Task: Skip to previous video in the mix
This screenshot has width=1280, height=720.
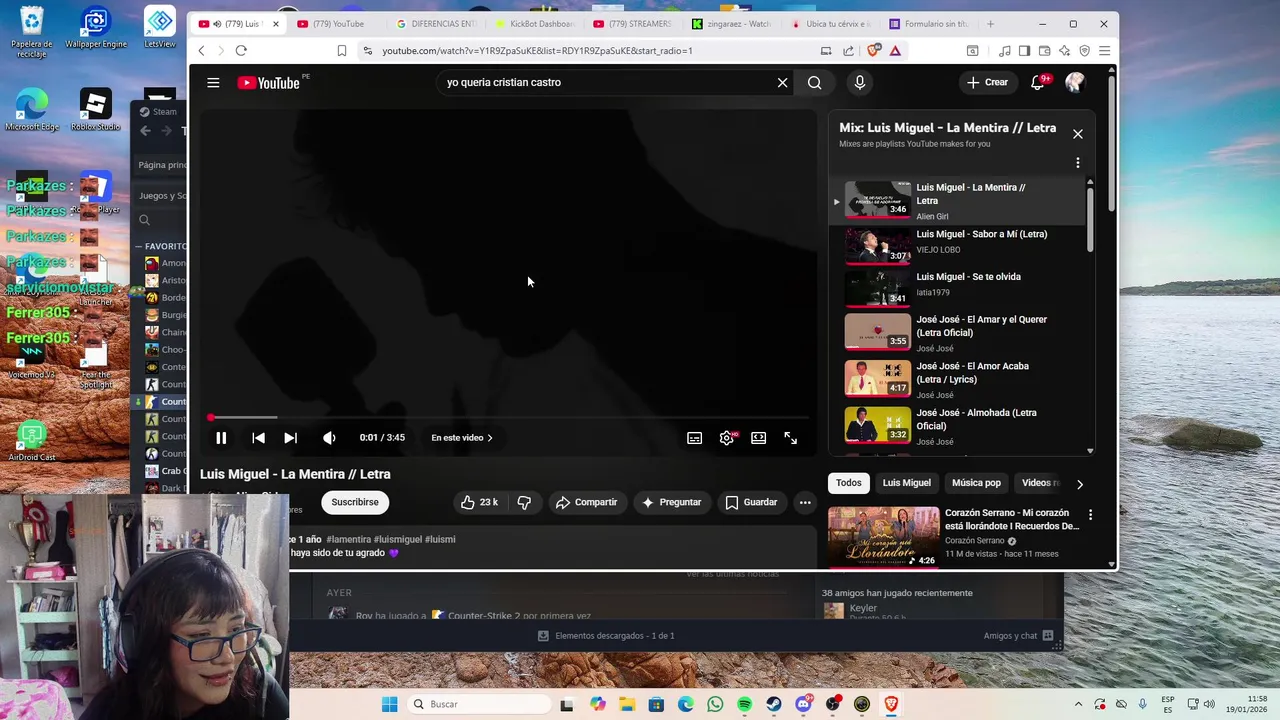Action: (258, 438)
